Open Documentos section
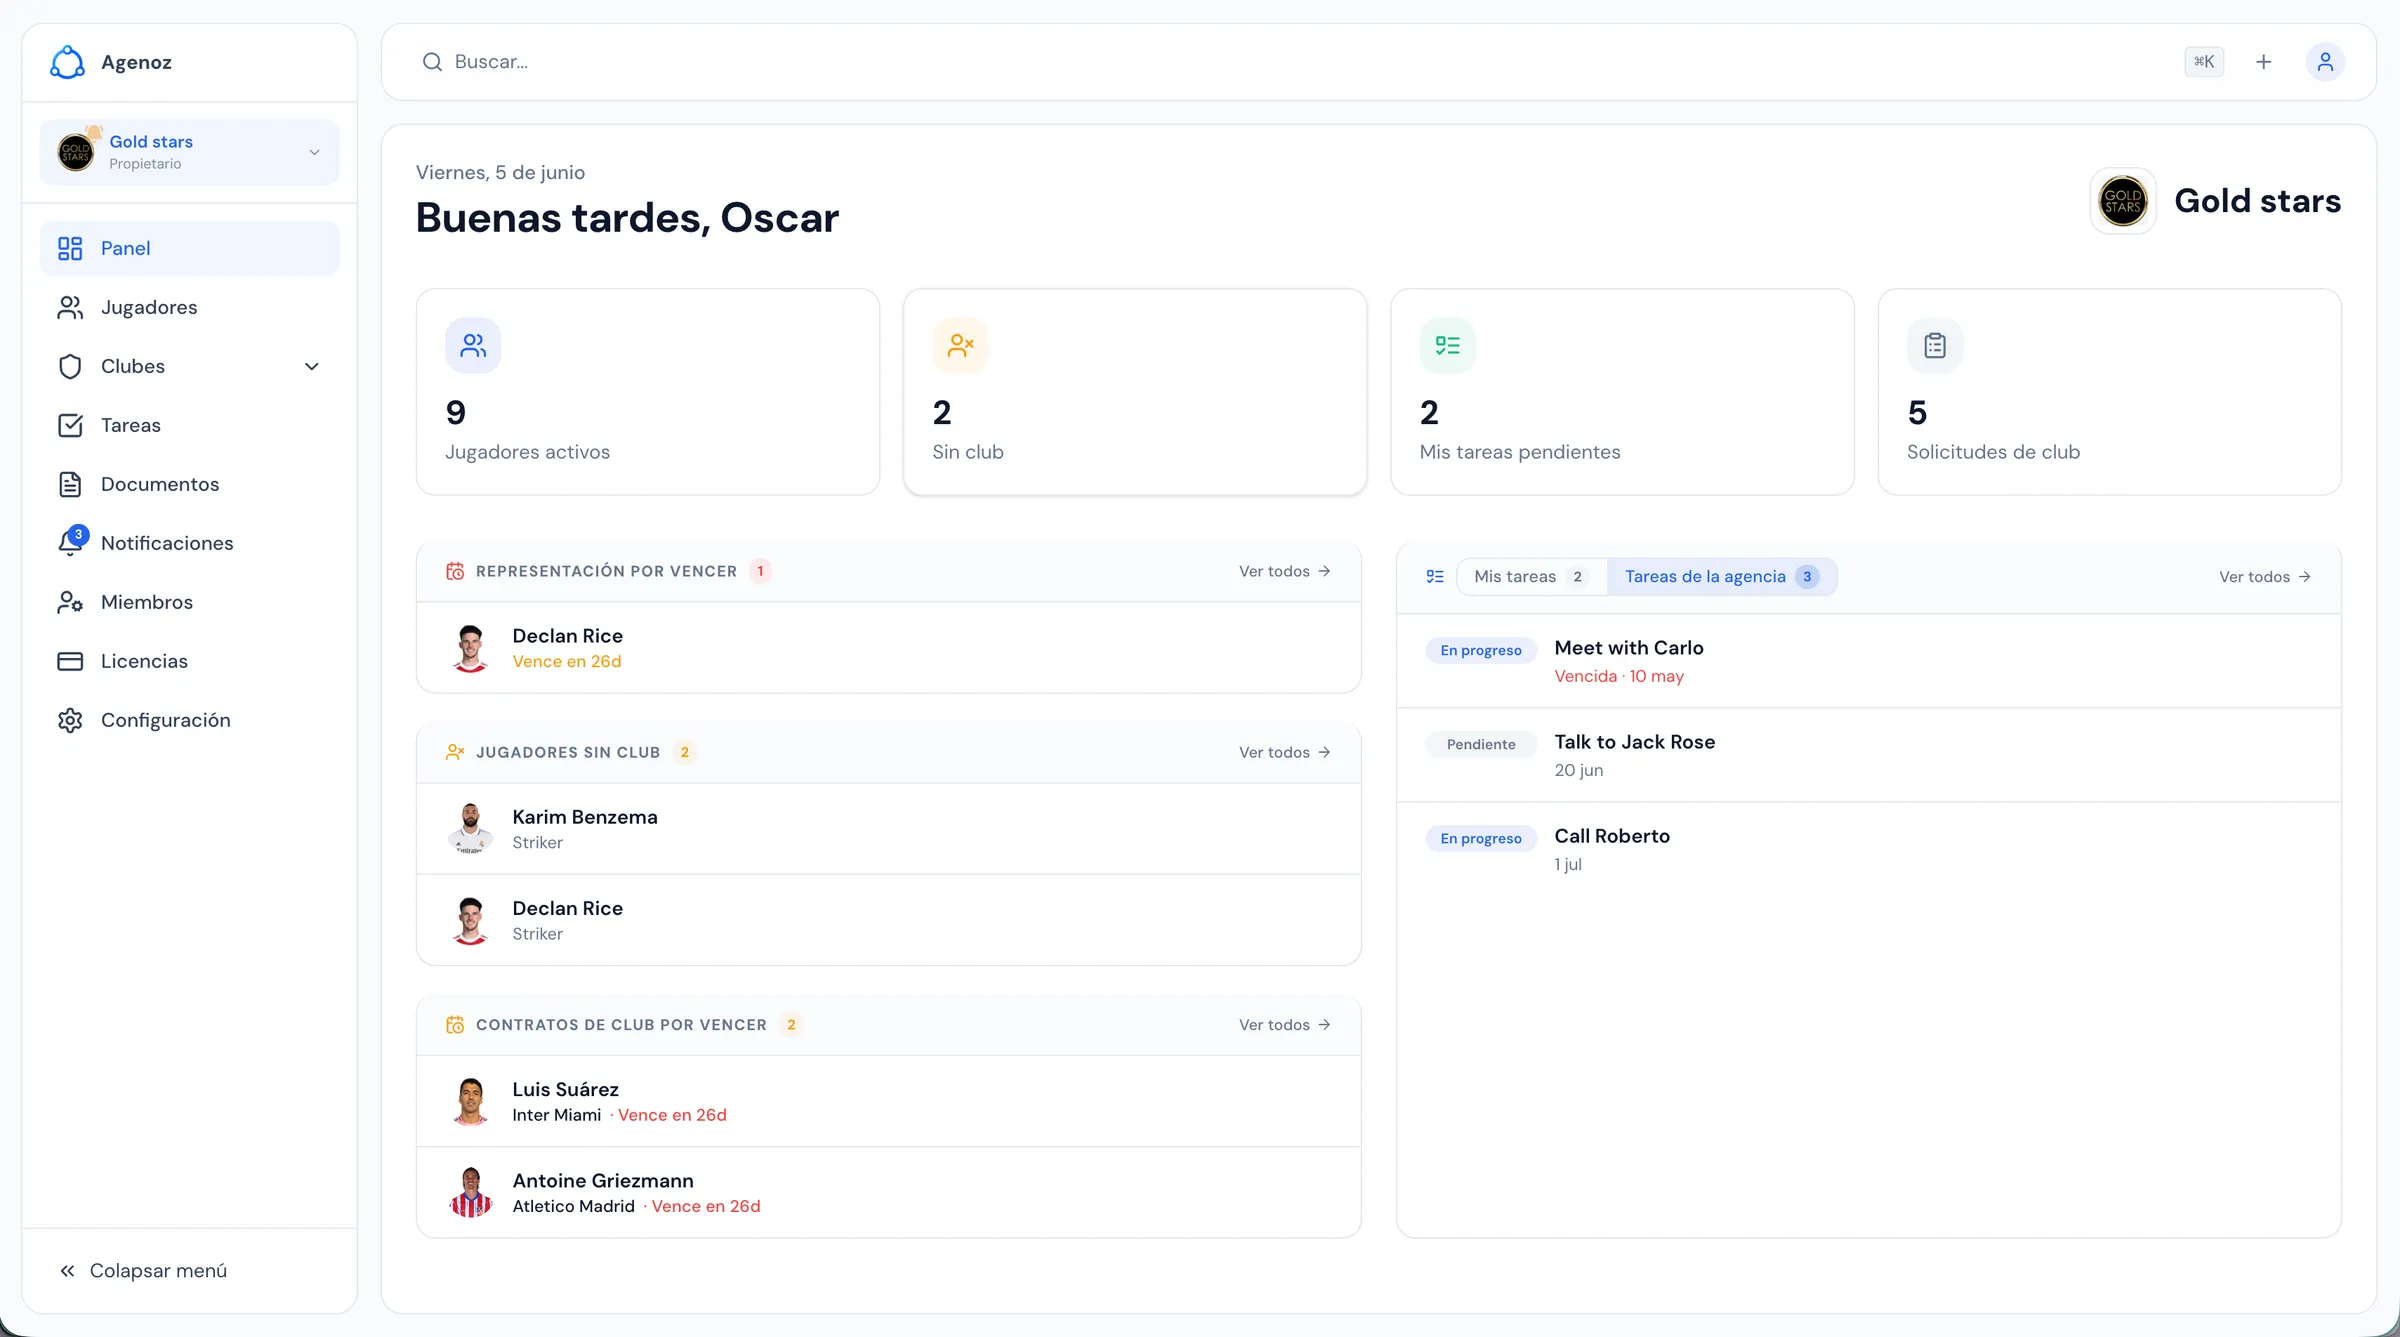 click(189, 484)
